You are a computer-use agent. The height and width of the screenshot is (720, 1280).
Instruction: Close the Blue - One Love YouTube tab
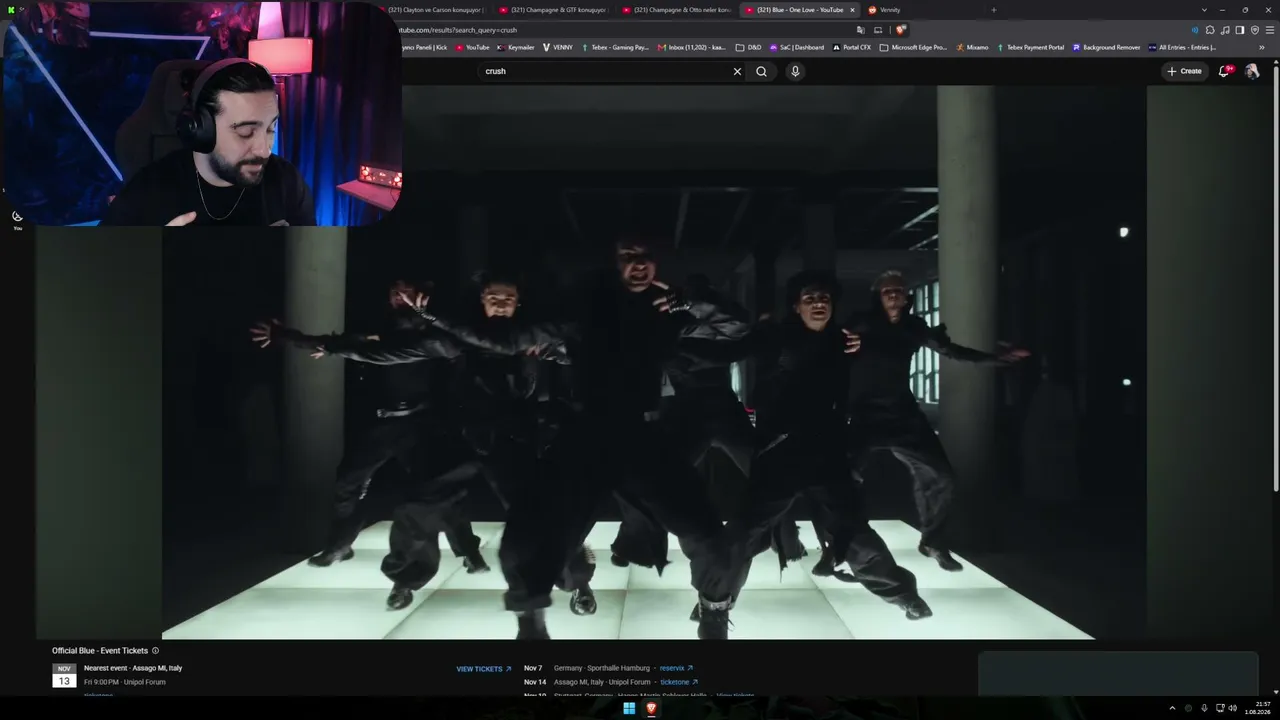coord(852,10)
